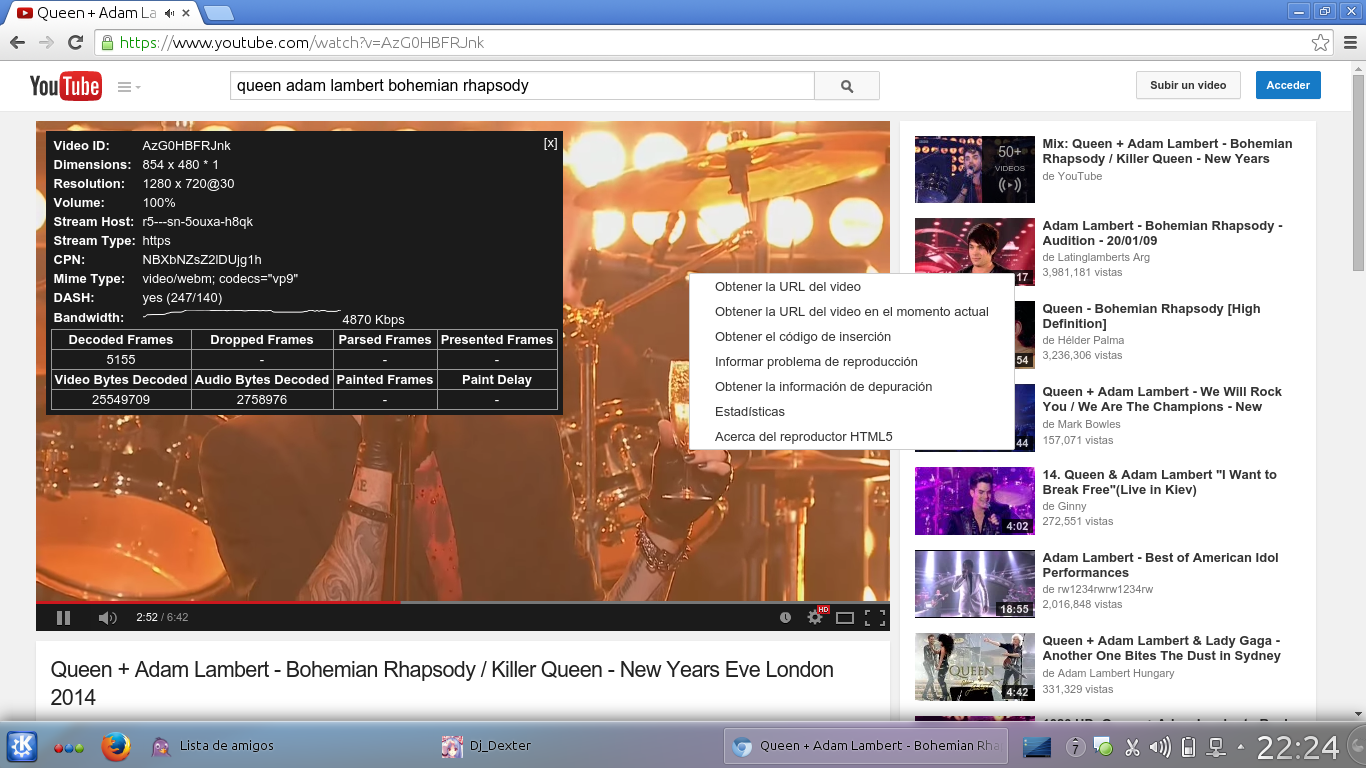1366x768 pixels.
Task: Open Adam Lambert Audition video title link
Action: (x=1162, y=233)
